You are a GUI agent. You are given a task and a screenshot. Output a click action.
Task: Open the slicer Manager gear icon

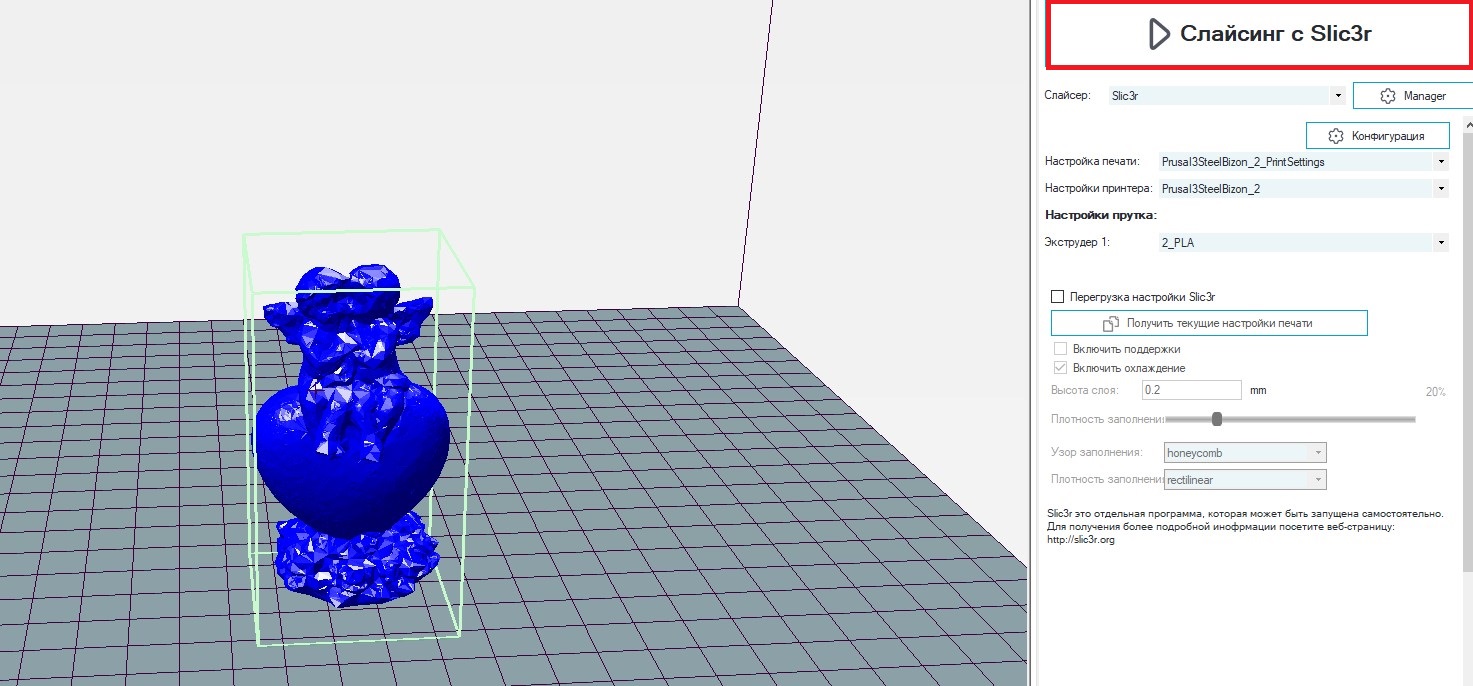[1387, 96]
